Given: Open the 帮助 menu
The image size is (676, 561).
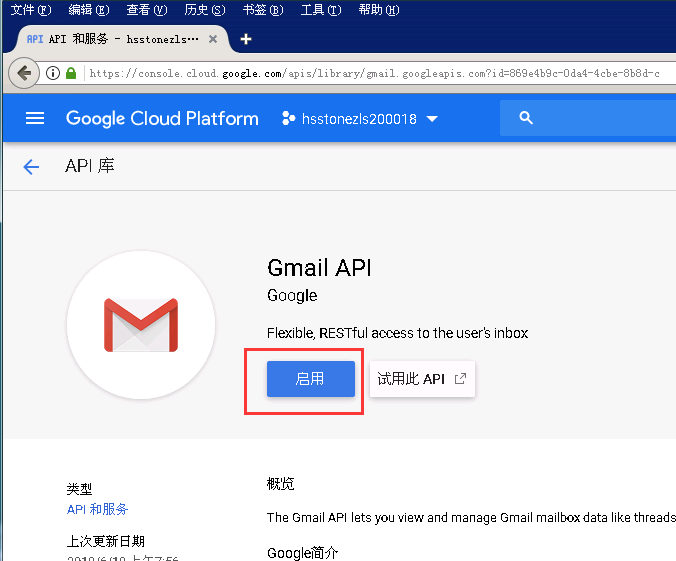Looking at the screenshot, I should point(379,9).
